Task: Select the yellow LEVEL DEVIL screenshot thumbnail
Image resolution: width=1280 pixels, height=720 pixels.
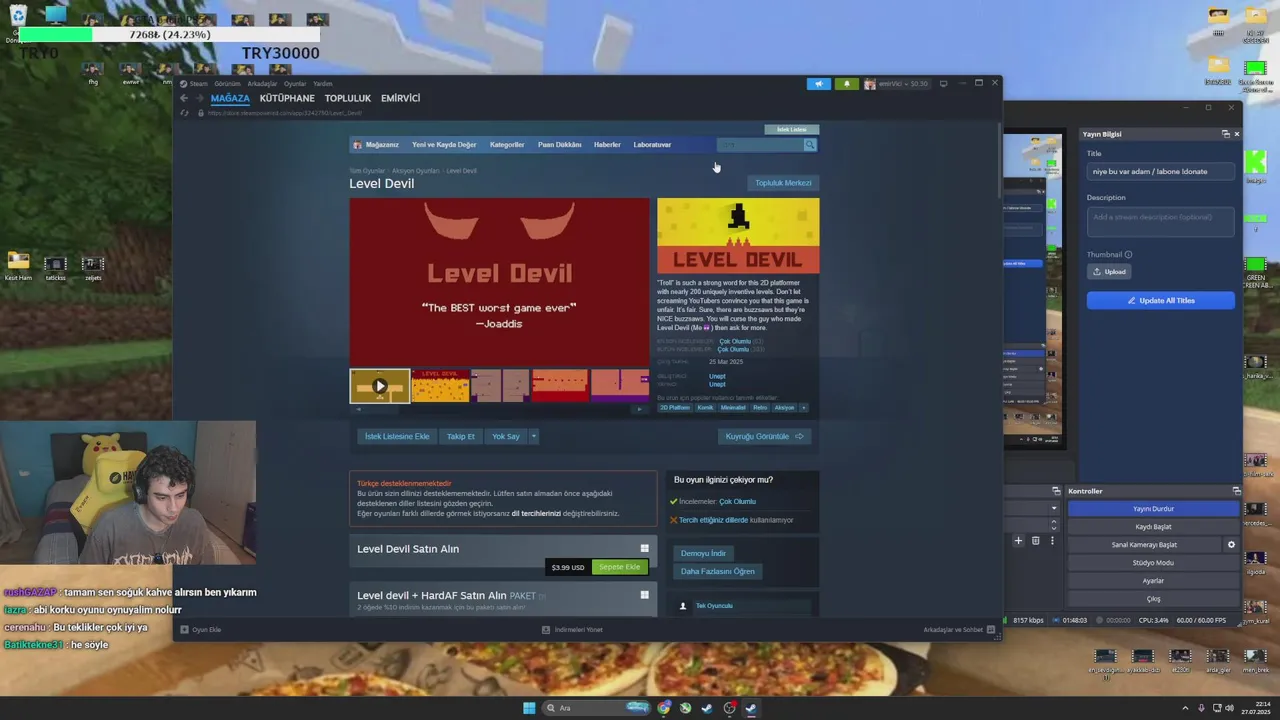Action: pos(440,386)
